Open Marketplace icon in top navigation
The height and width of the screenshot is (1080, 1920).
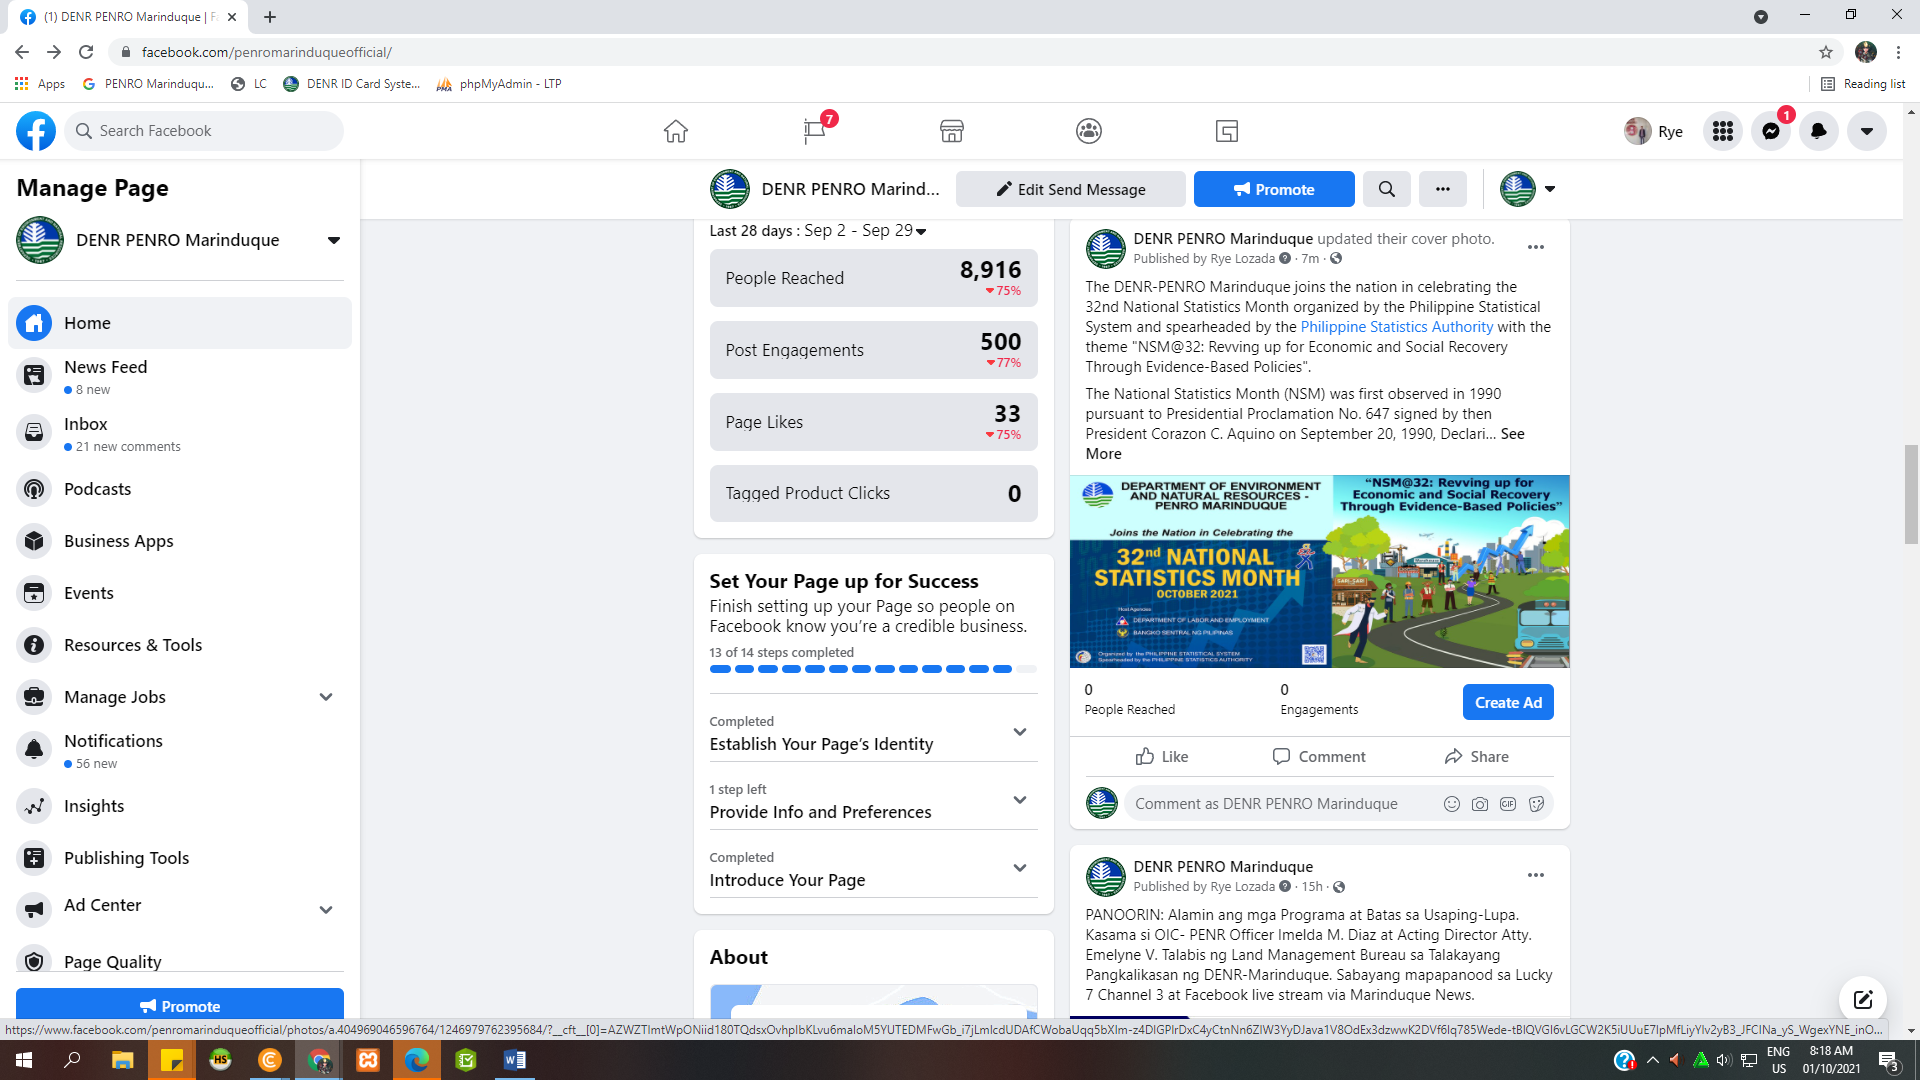point(951,131)
